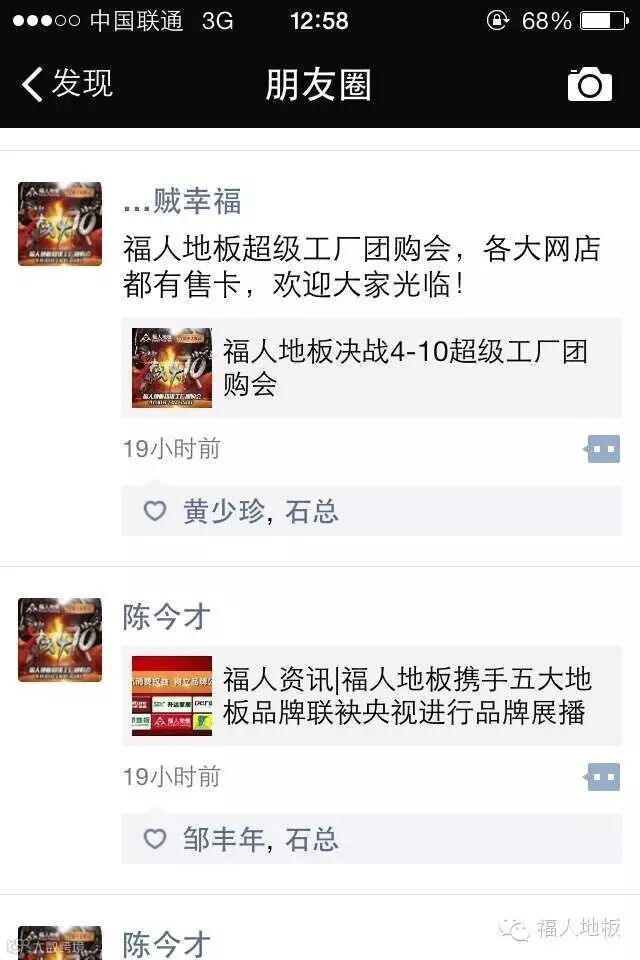This screenshot has height=960, width=640.
Task: Open the profile name …贼幸福
Action: 182,201
